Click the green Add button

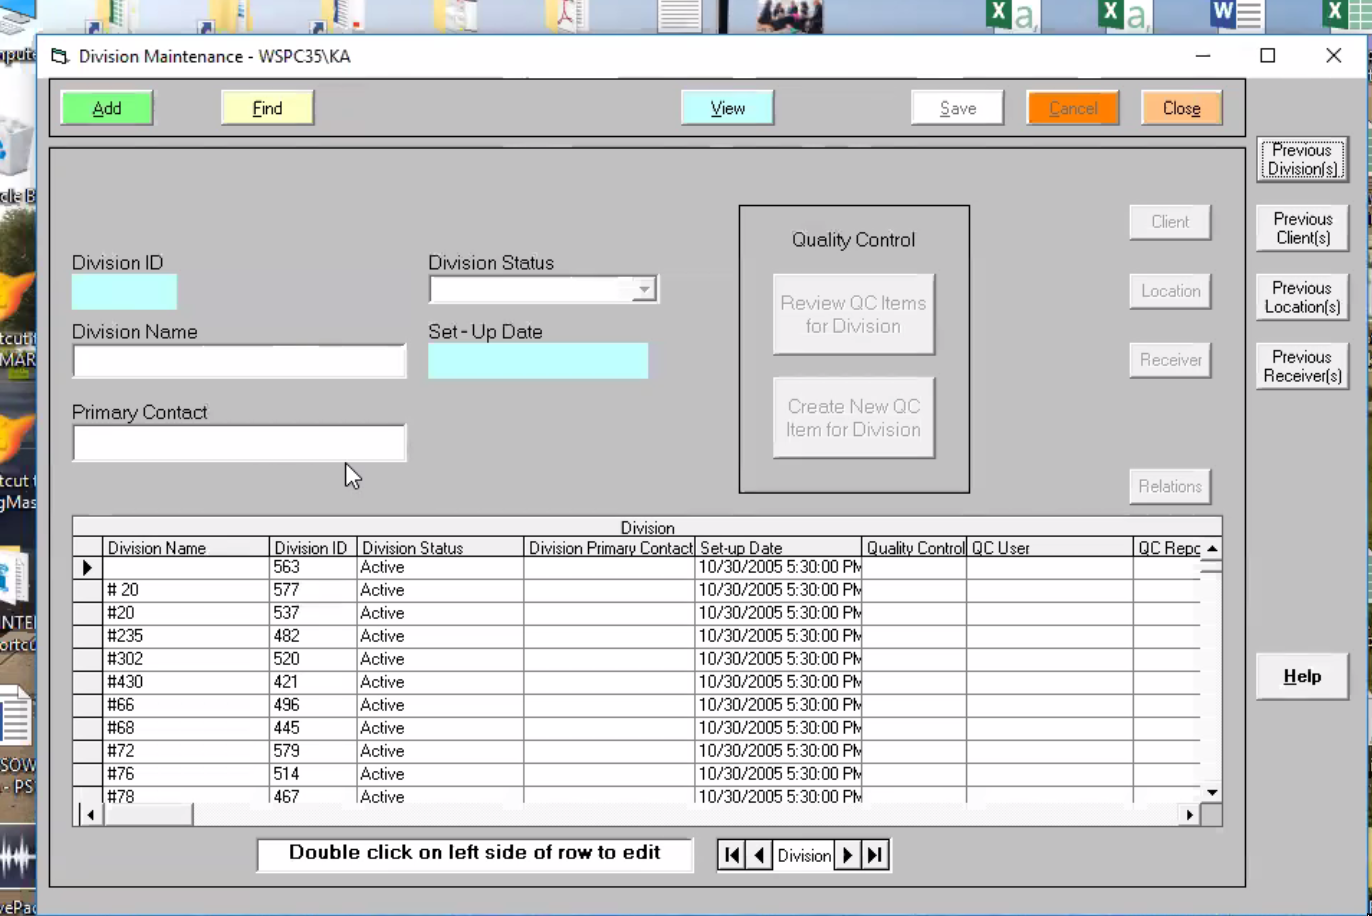pyautogui.click(x=107, y=108)
